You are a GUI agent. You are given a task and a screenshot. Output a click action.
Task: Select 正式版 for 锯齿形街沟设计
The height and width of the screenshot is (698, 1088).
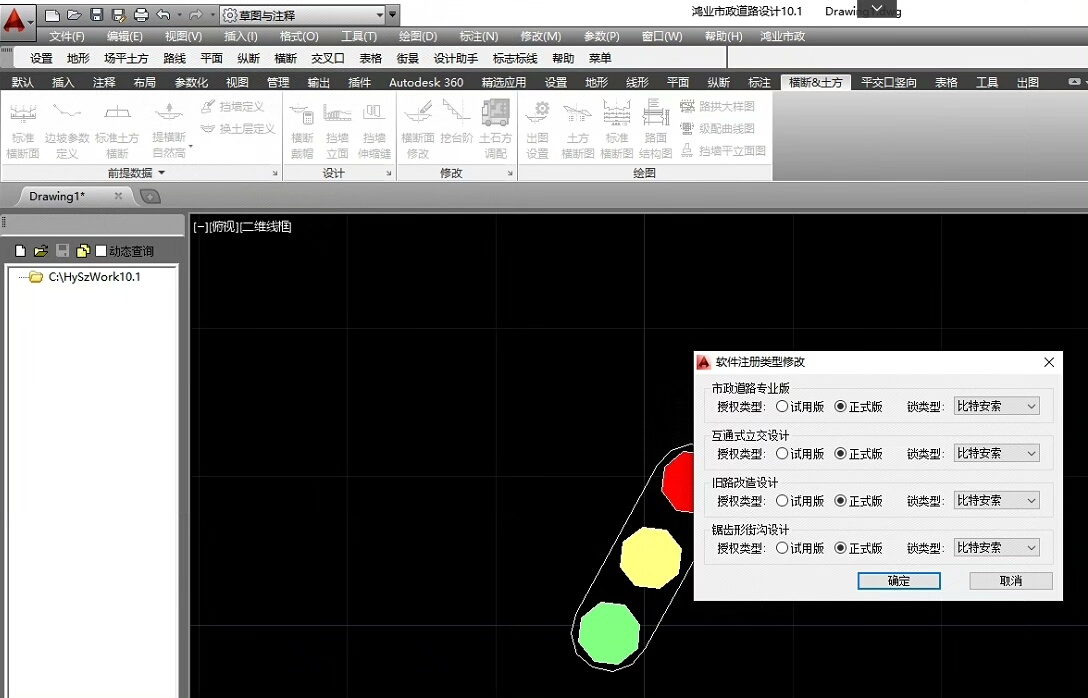point(858,548)
